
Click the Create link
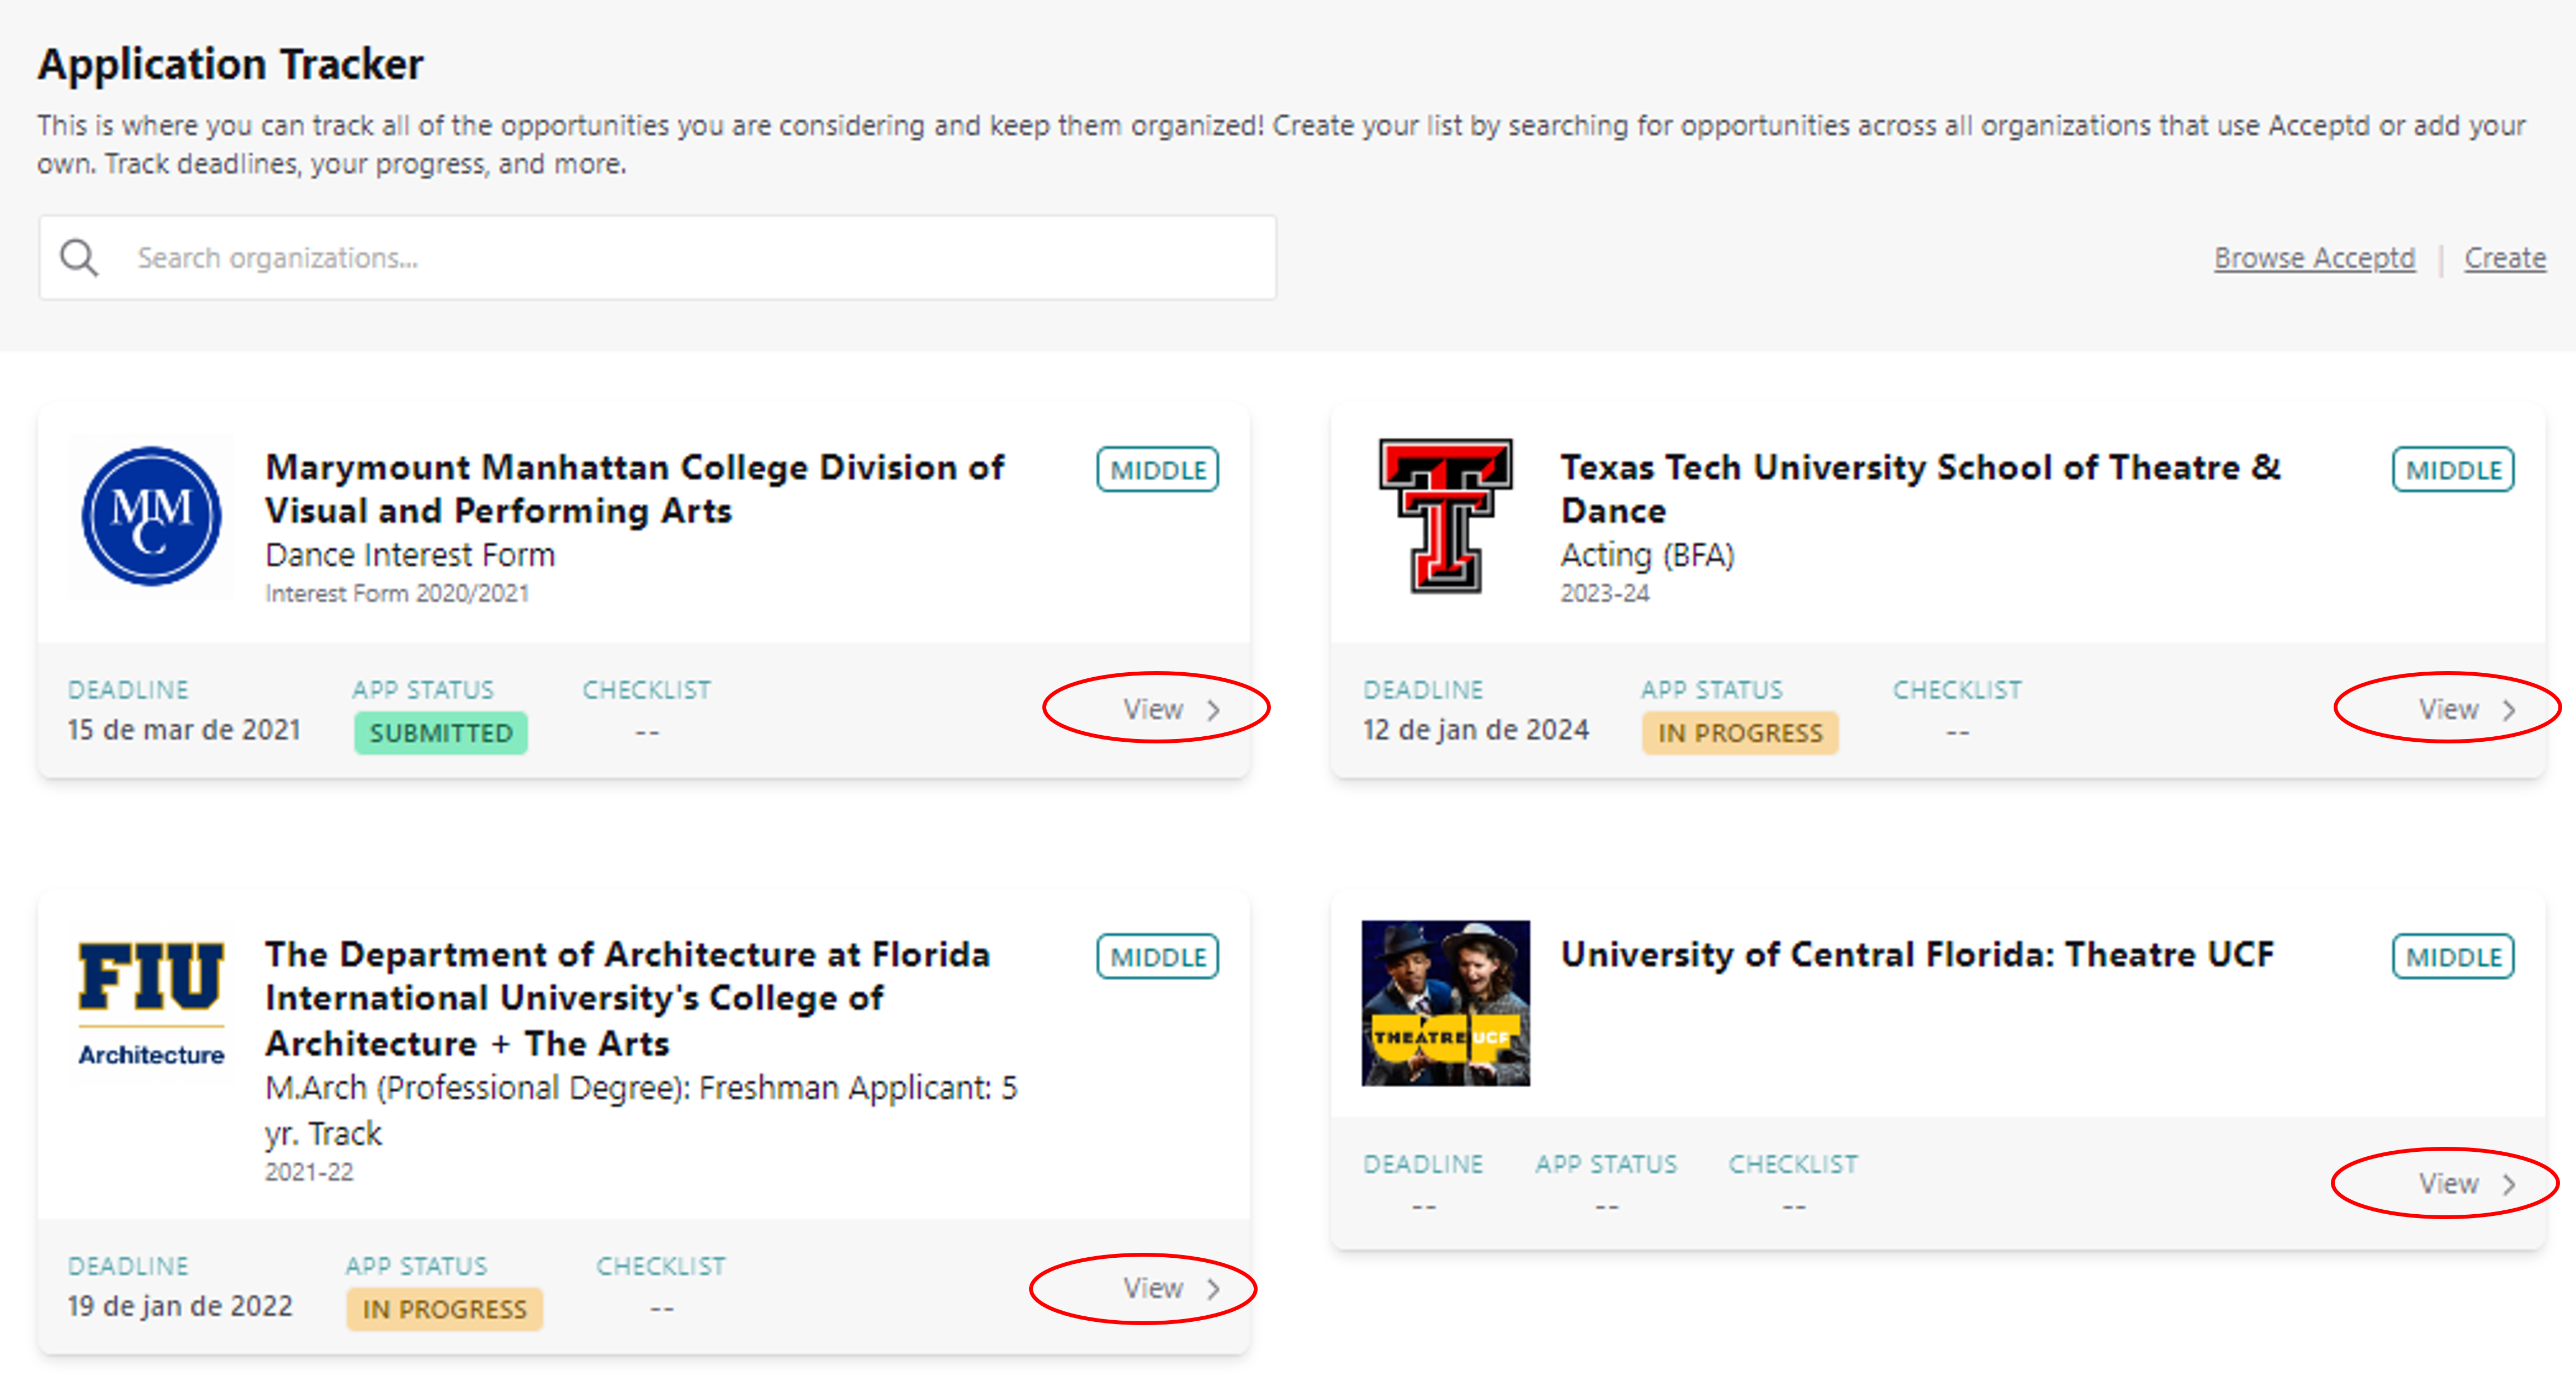[2504, 258]
